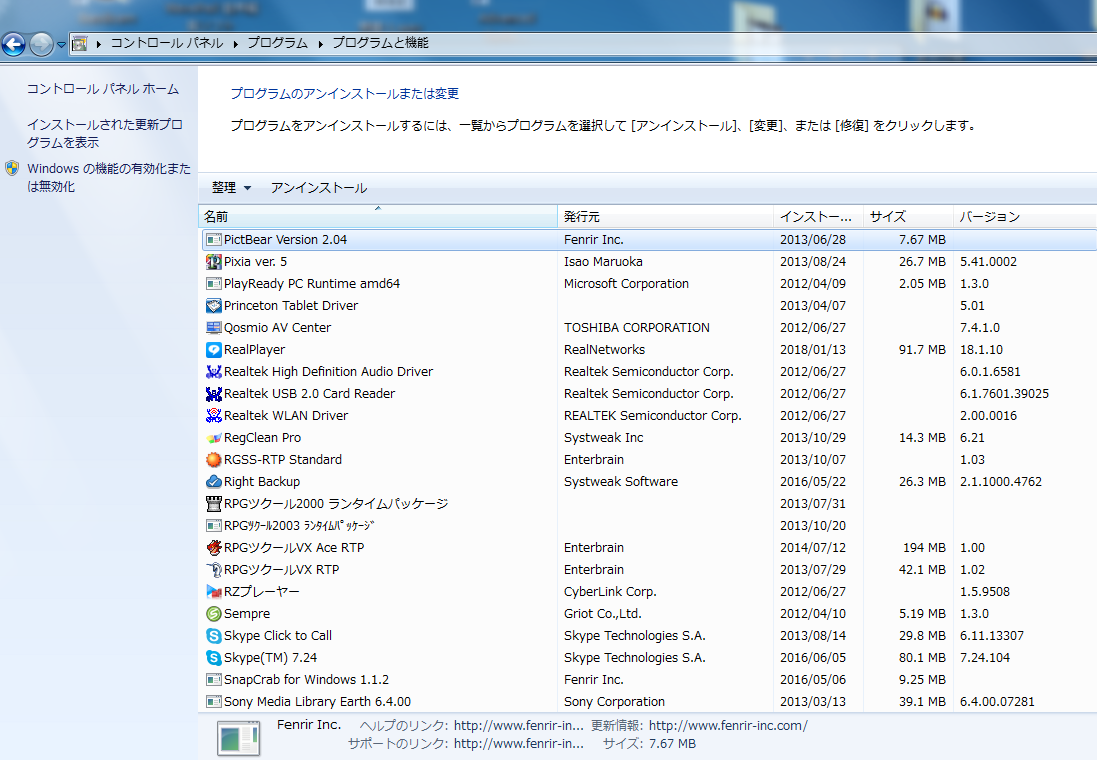Sort list by 名前 column header
The width and height of the screenshot is (1097, 760).
216,217
